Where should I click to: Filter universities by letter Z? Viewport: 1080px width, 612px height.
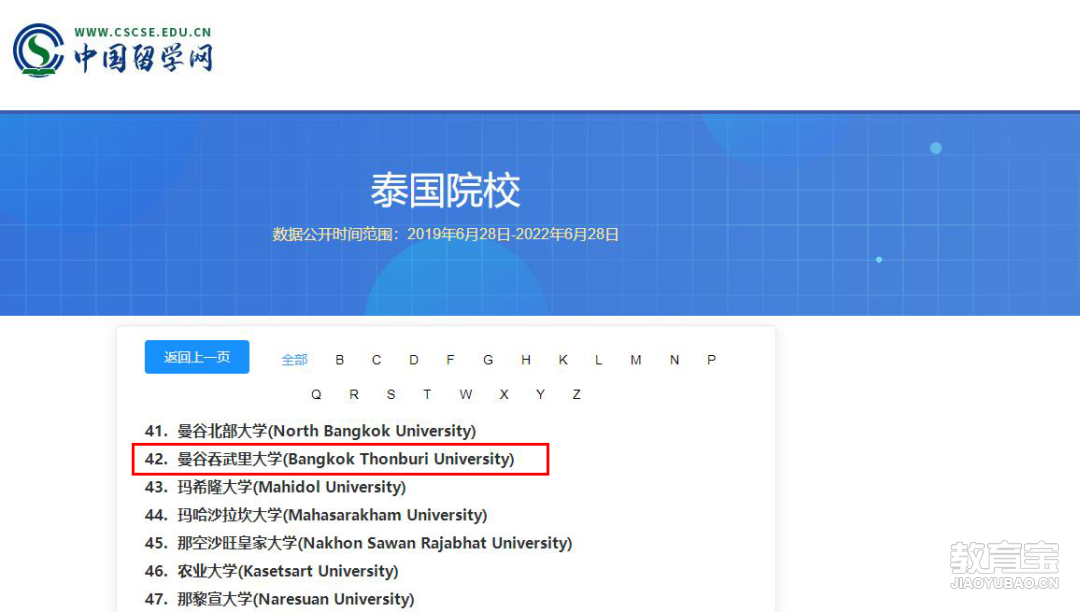pos(577,394)
